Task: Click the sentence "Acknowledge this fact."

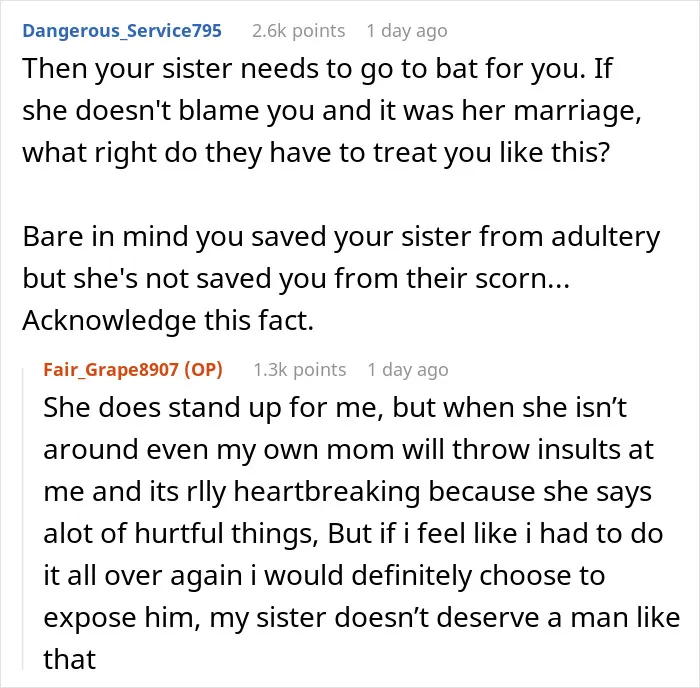Action: pos(168,321)
